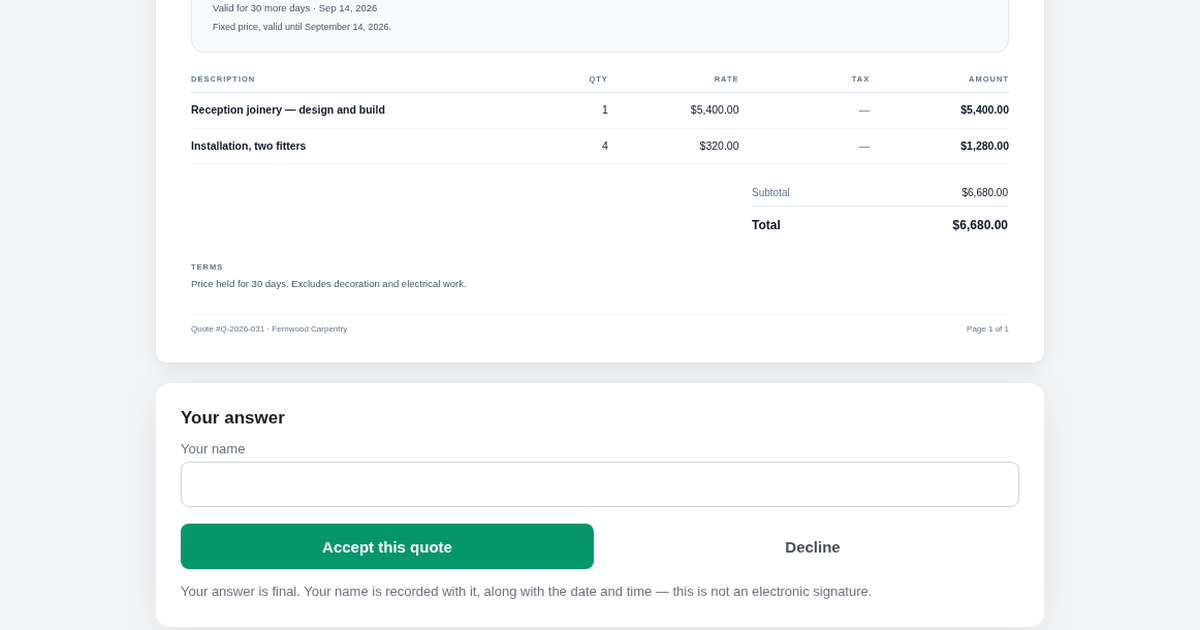This screenshot has height=630, width=1200.
Task: Click the DESCRIPTION column header
Action: [223, 79]
